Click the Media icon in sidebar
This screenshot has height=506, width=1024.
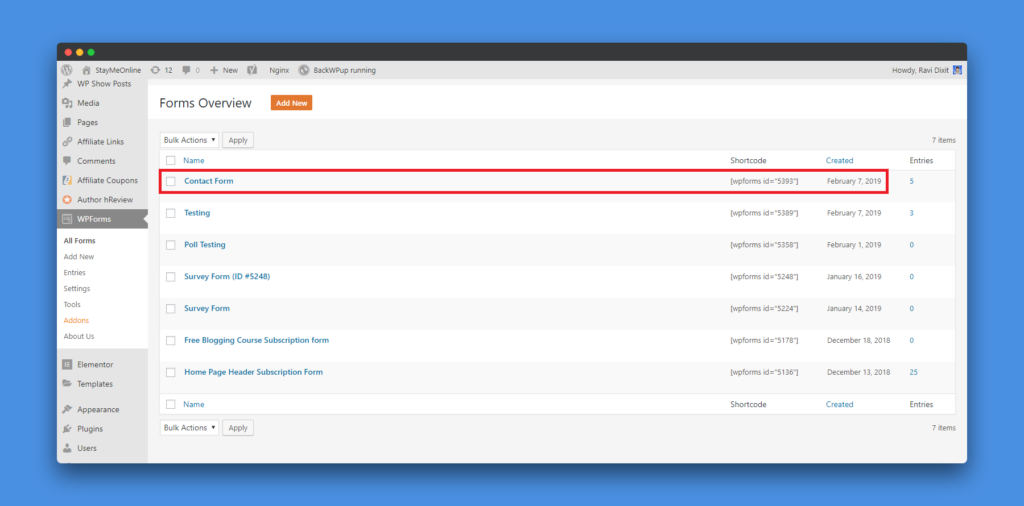(67, 103)
